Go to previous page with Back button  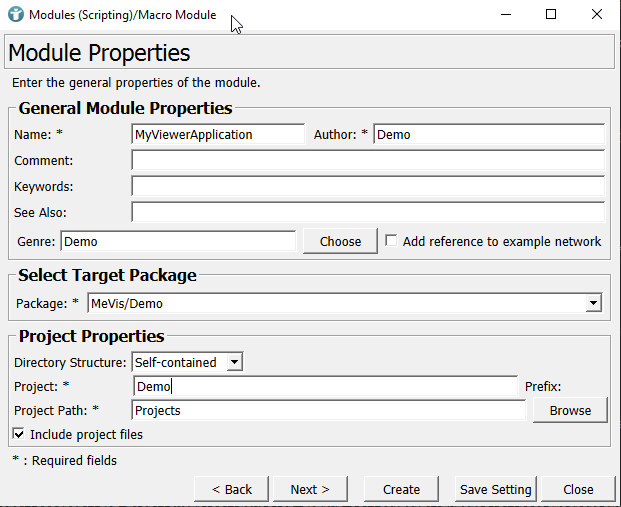(x=231, y=489)
